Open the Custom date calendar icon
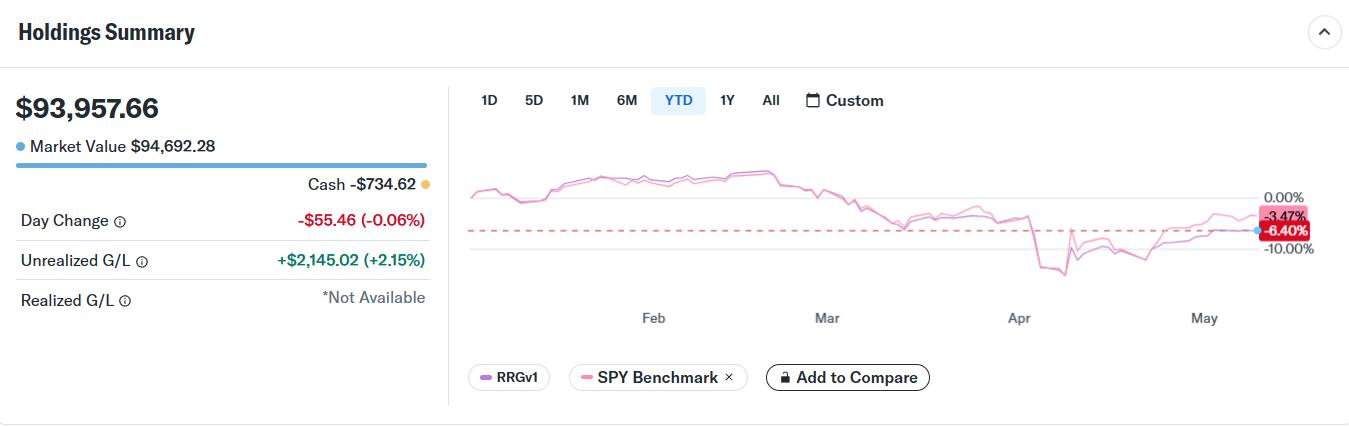 click(813, 101)
